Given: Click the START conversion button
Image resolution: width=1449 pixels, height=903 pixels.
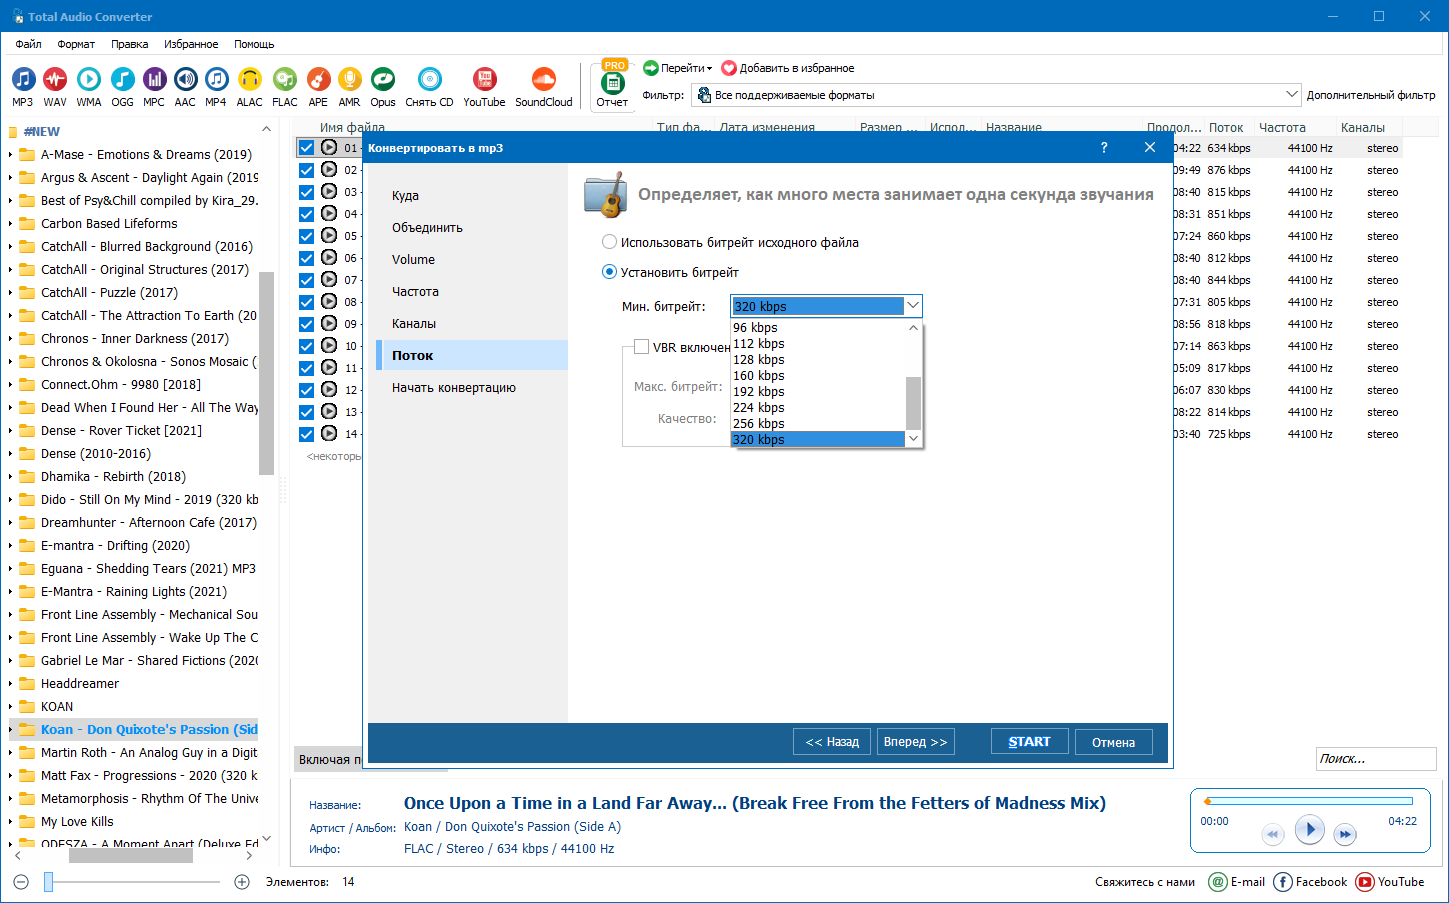Looking at the screenshot, I should click(x=1030, y=742).
